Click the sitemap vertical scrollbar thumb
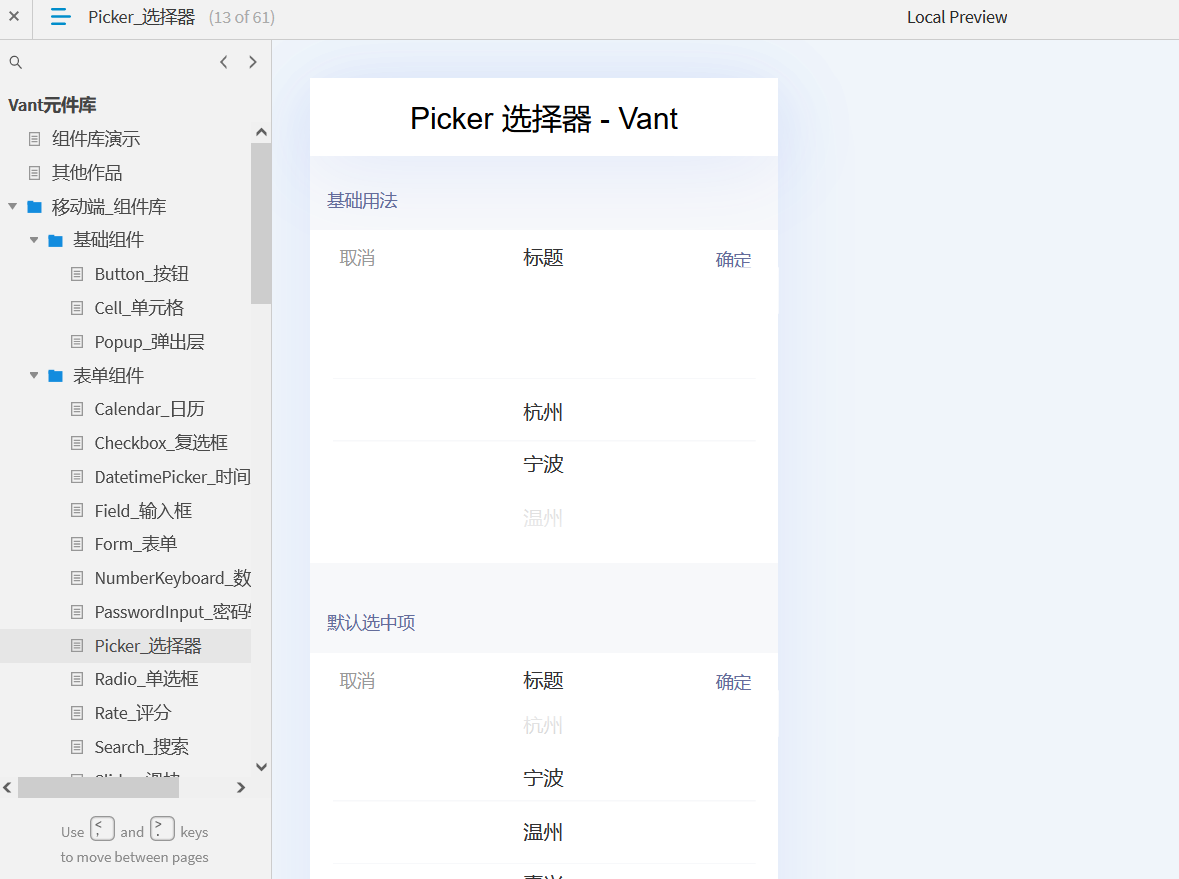 pos(261,223)
